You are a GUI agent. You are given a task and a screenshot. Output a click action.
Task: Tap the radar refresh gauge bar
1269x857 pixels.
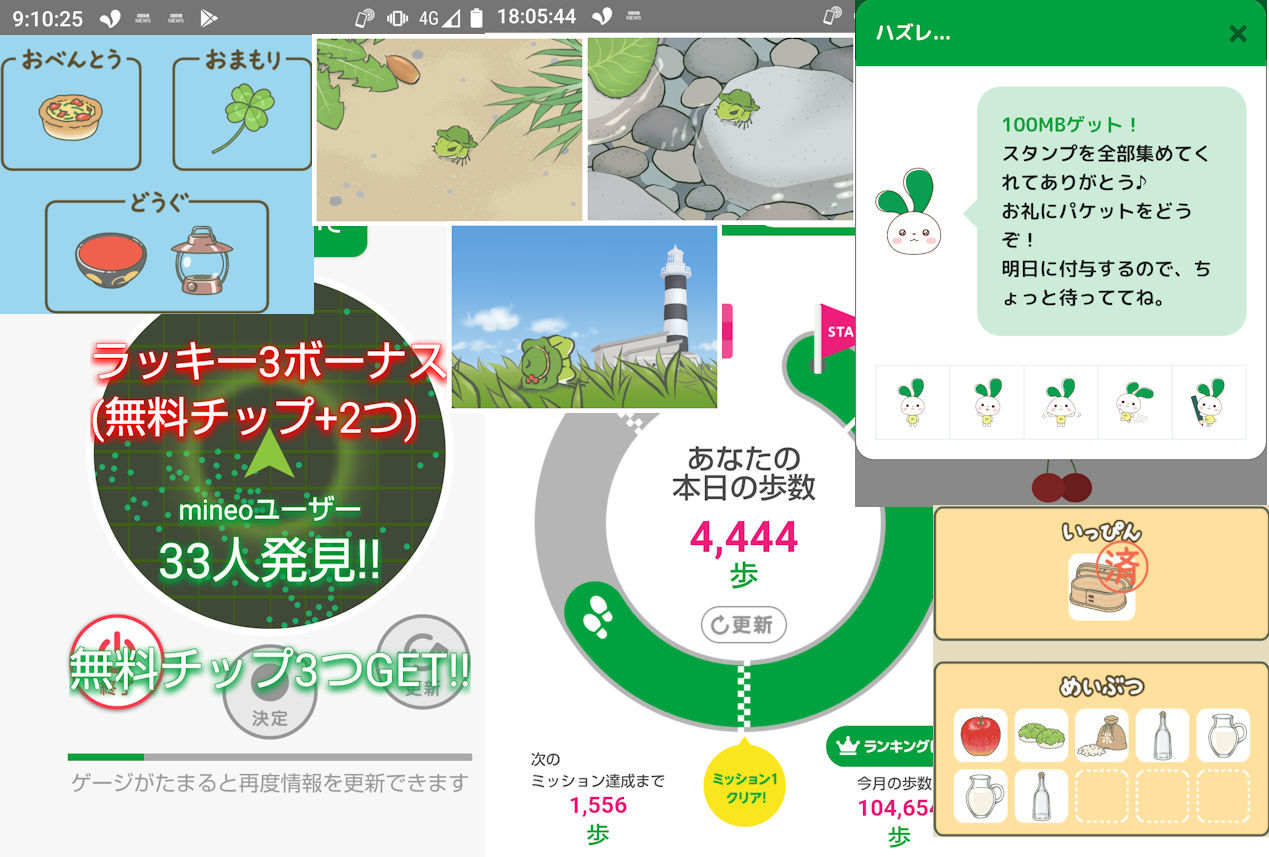coord(270,757)
